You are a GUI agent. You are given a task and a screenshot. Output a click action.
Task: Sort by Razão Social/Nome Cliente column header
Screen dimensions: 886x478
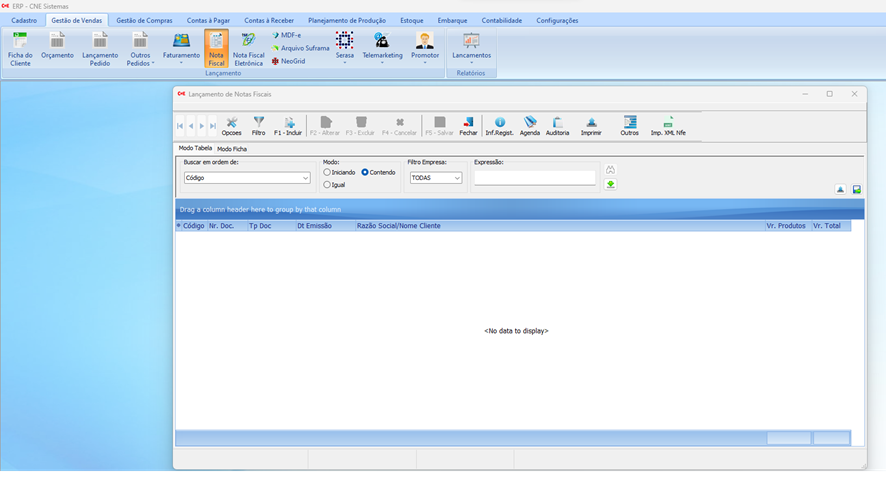(x=399, y=226)
